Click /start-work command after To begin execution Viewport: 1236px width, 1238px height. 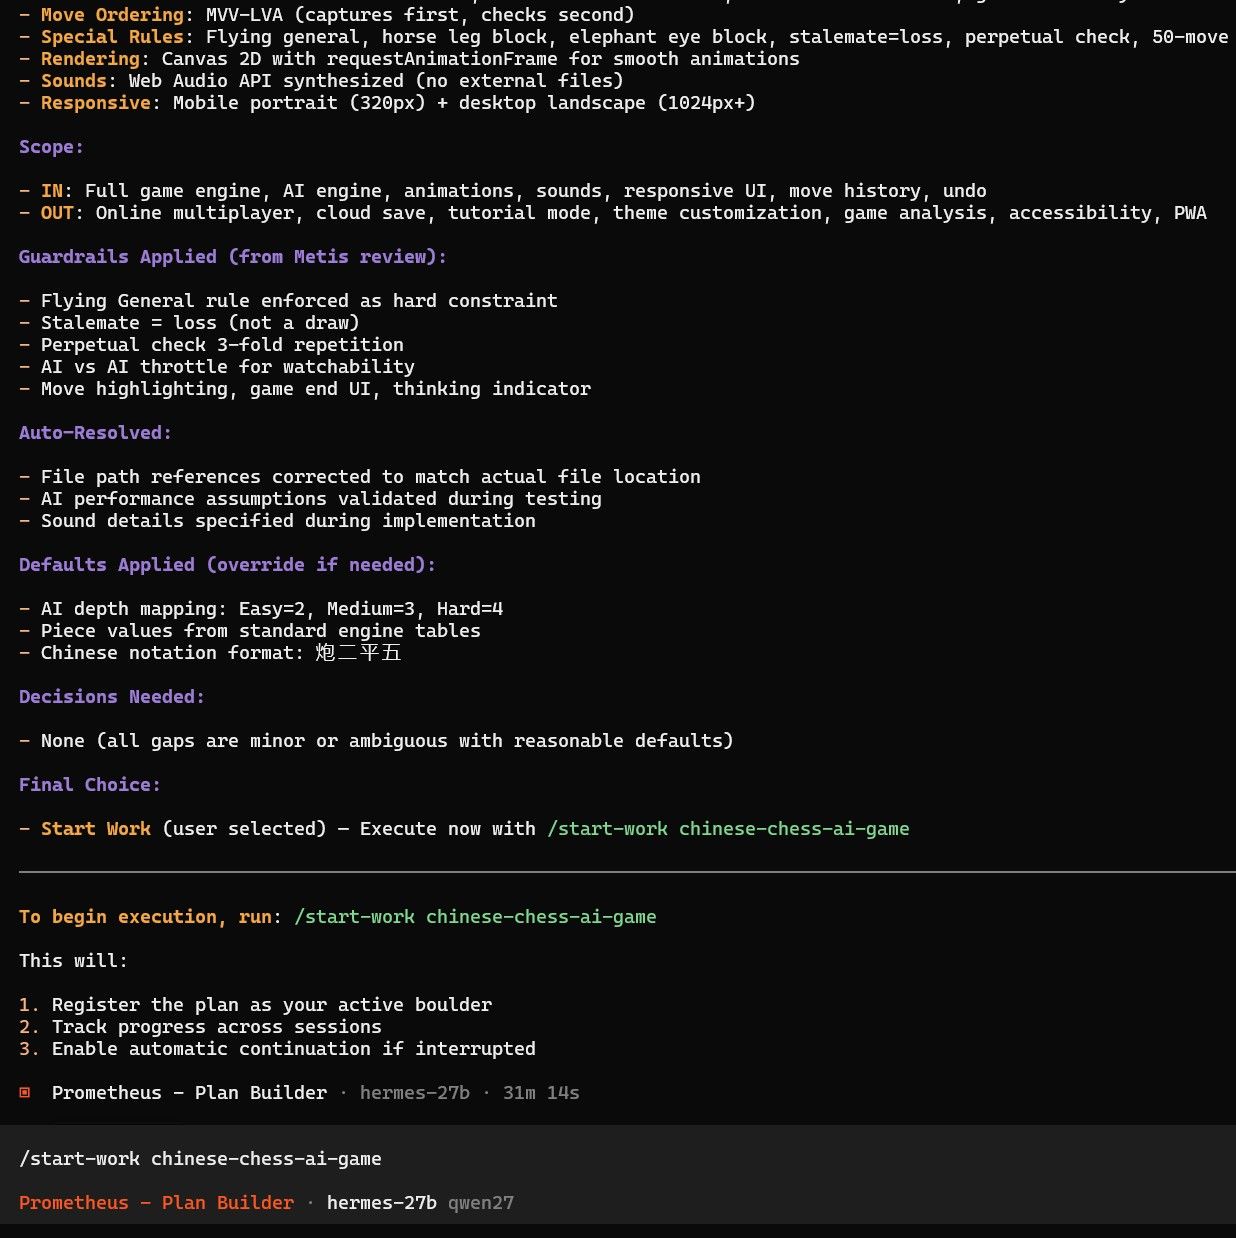pos(475,917)
